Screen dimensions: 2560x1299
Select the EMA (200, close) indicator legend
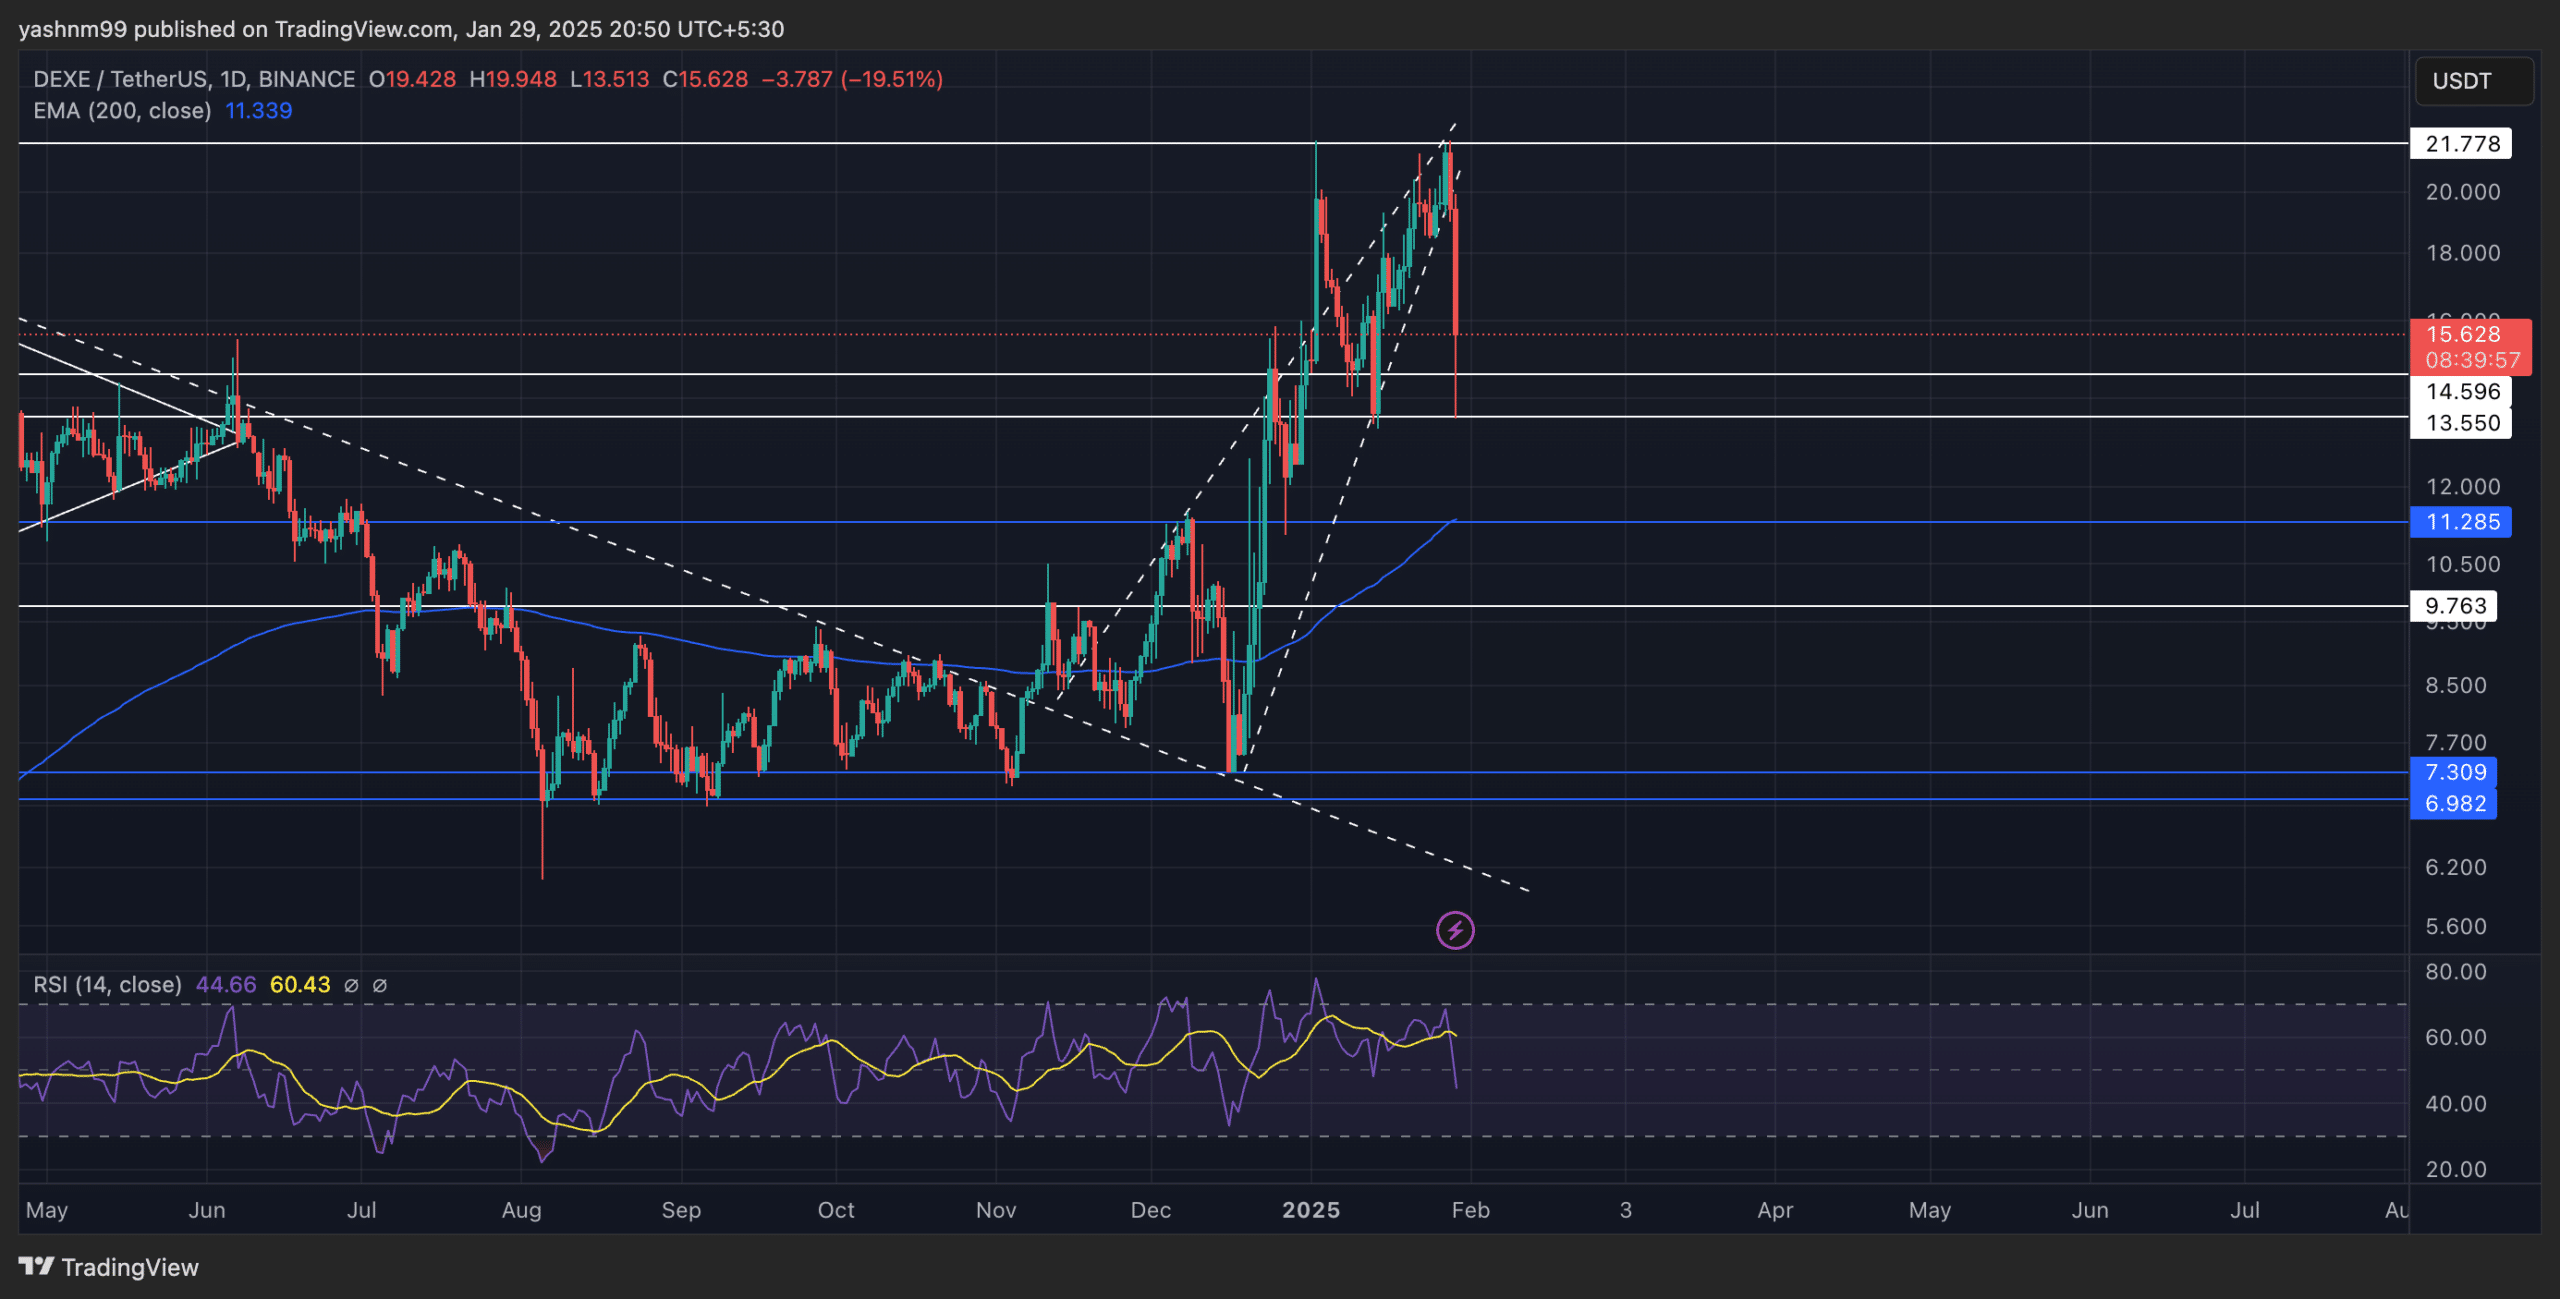pyautogui.click(x=122, y=111)
